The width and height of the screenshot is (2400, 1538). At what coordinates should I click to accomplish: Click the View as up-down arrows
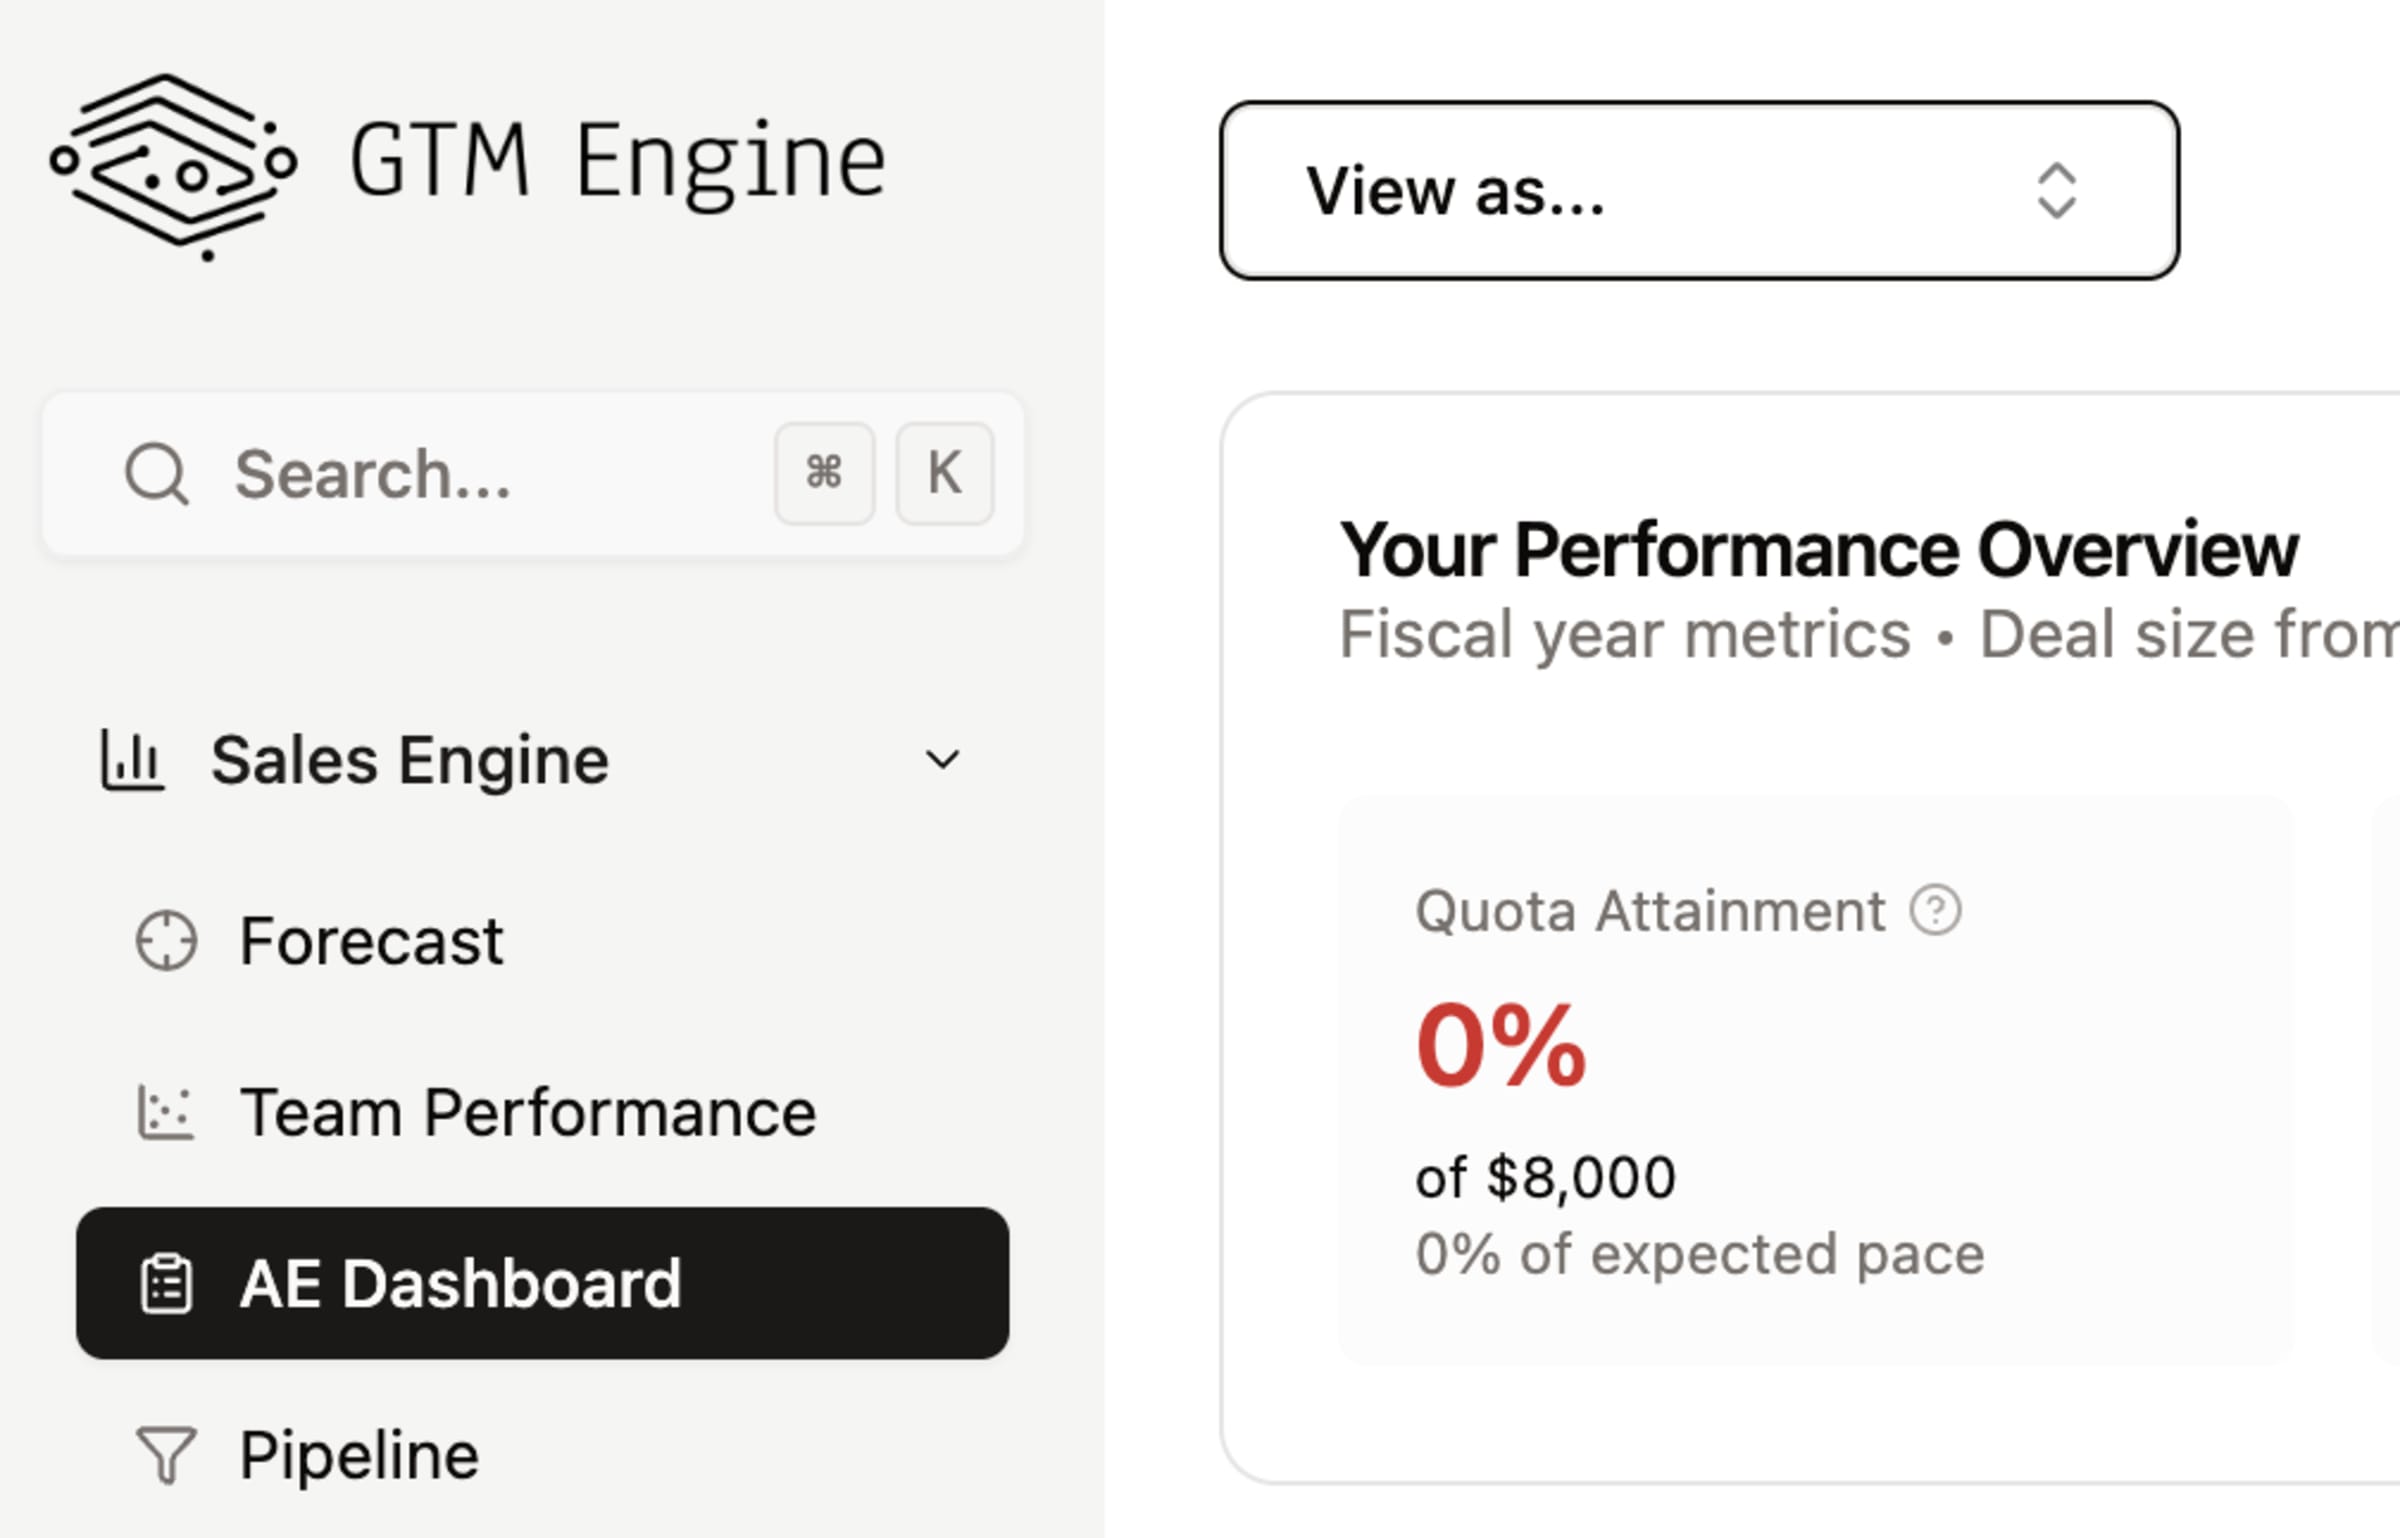click(x=2056, y=190)
